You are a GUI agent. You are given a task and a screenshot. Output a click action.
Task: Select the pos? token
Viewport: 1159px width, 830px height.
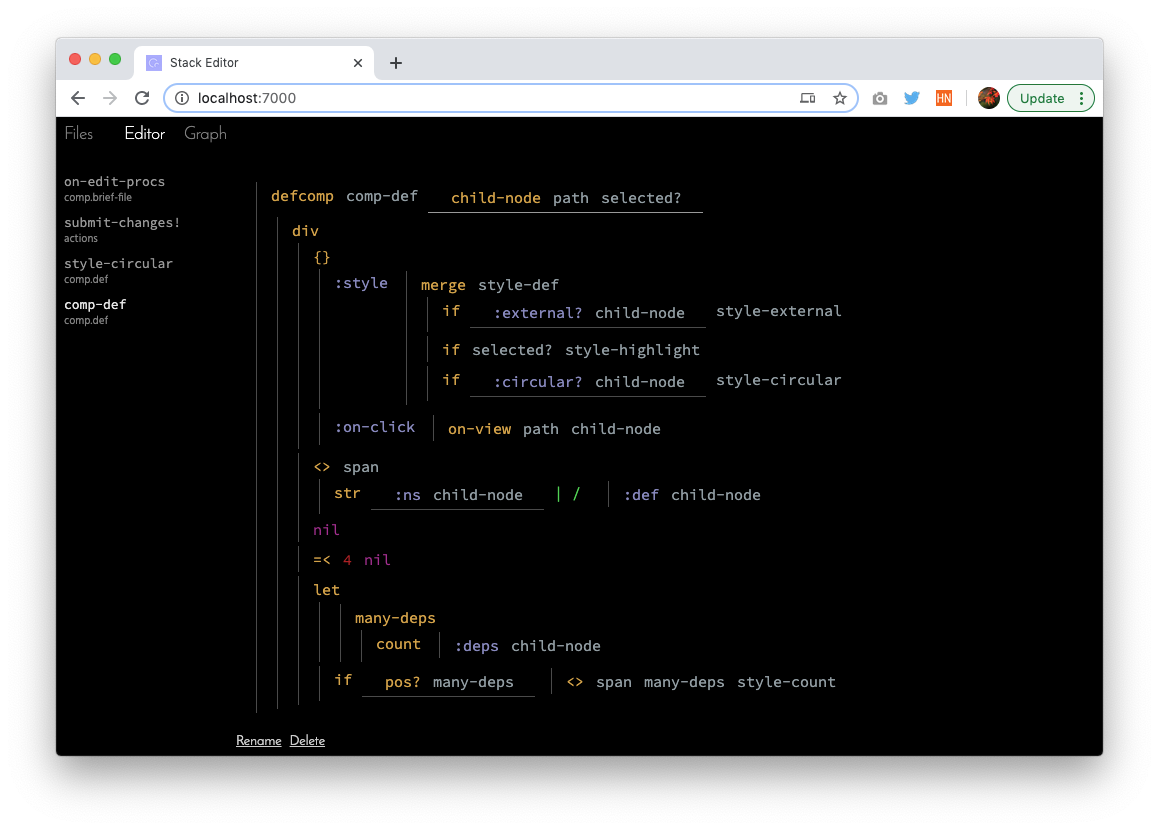pos(402,682)
